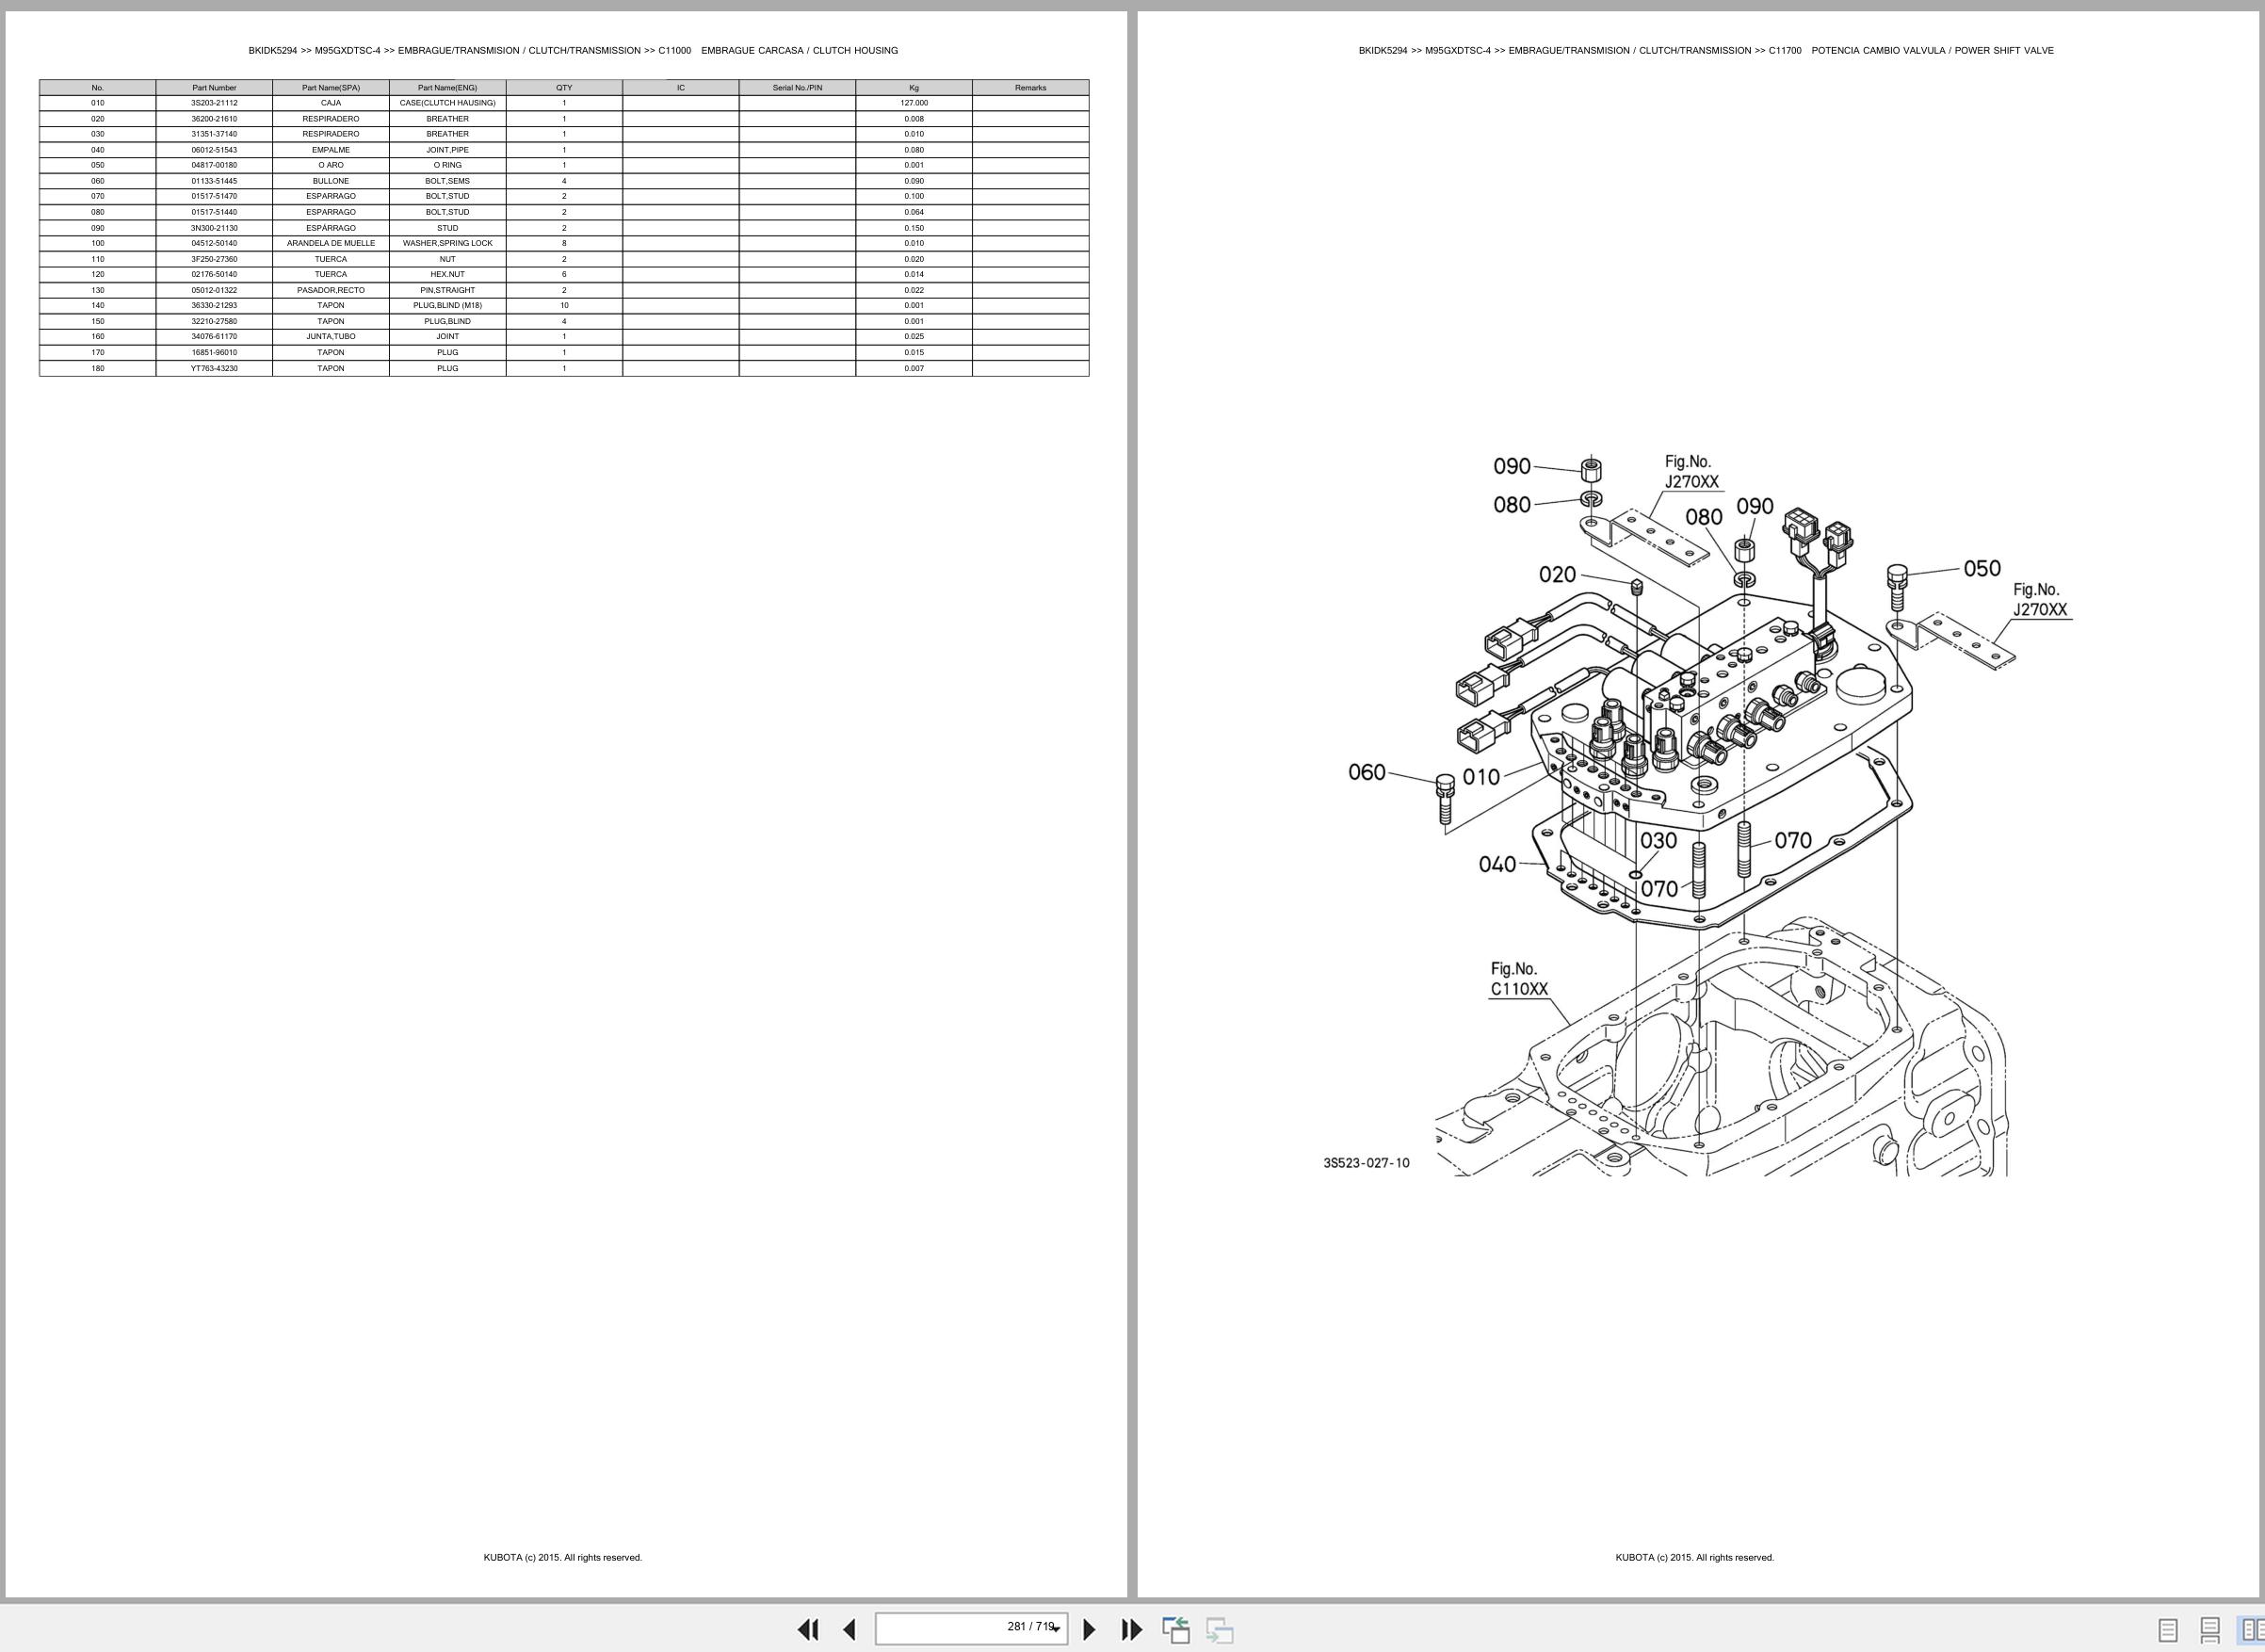Select WASHER,SPRING LOCK part name
Image resolution: width=2265 pixels, height=1652 pixels.
(447, 243)
